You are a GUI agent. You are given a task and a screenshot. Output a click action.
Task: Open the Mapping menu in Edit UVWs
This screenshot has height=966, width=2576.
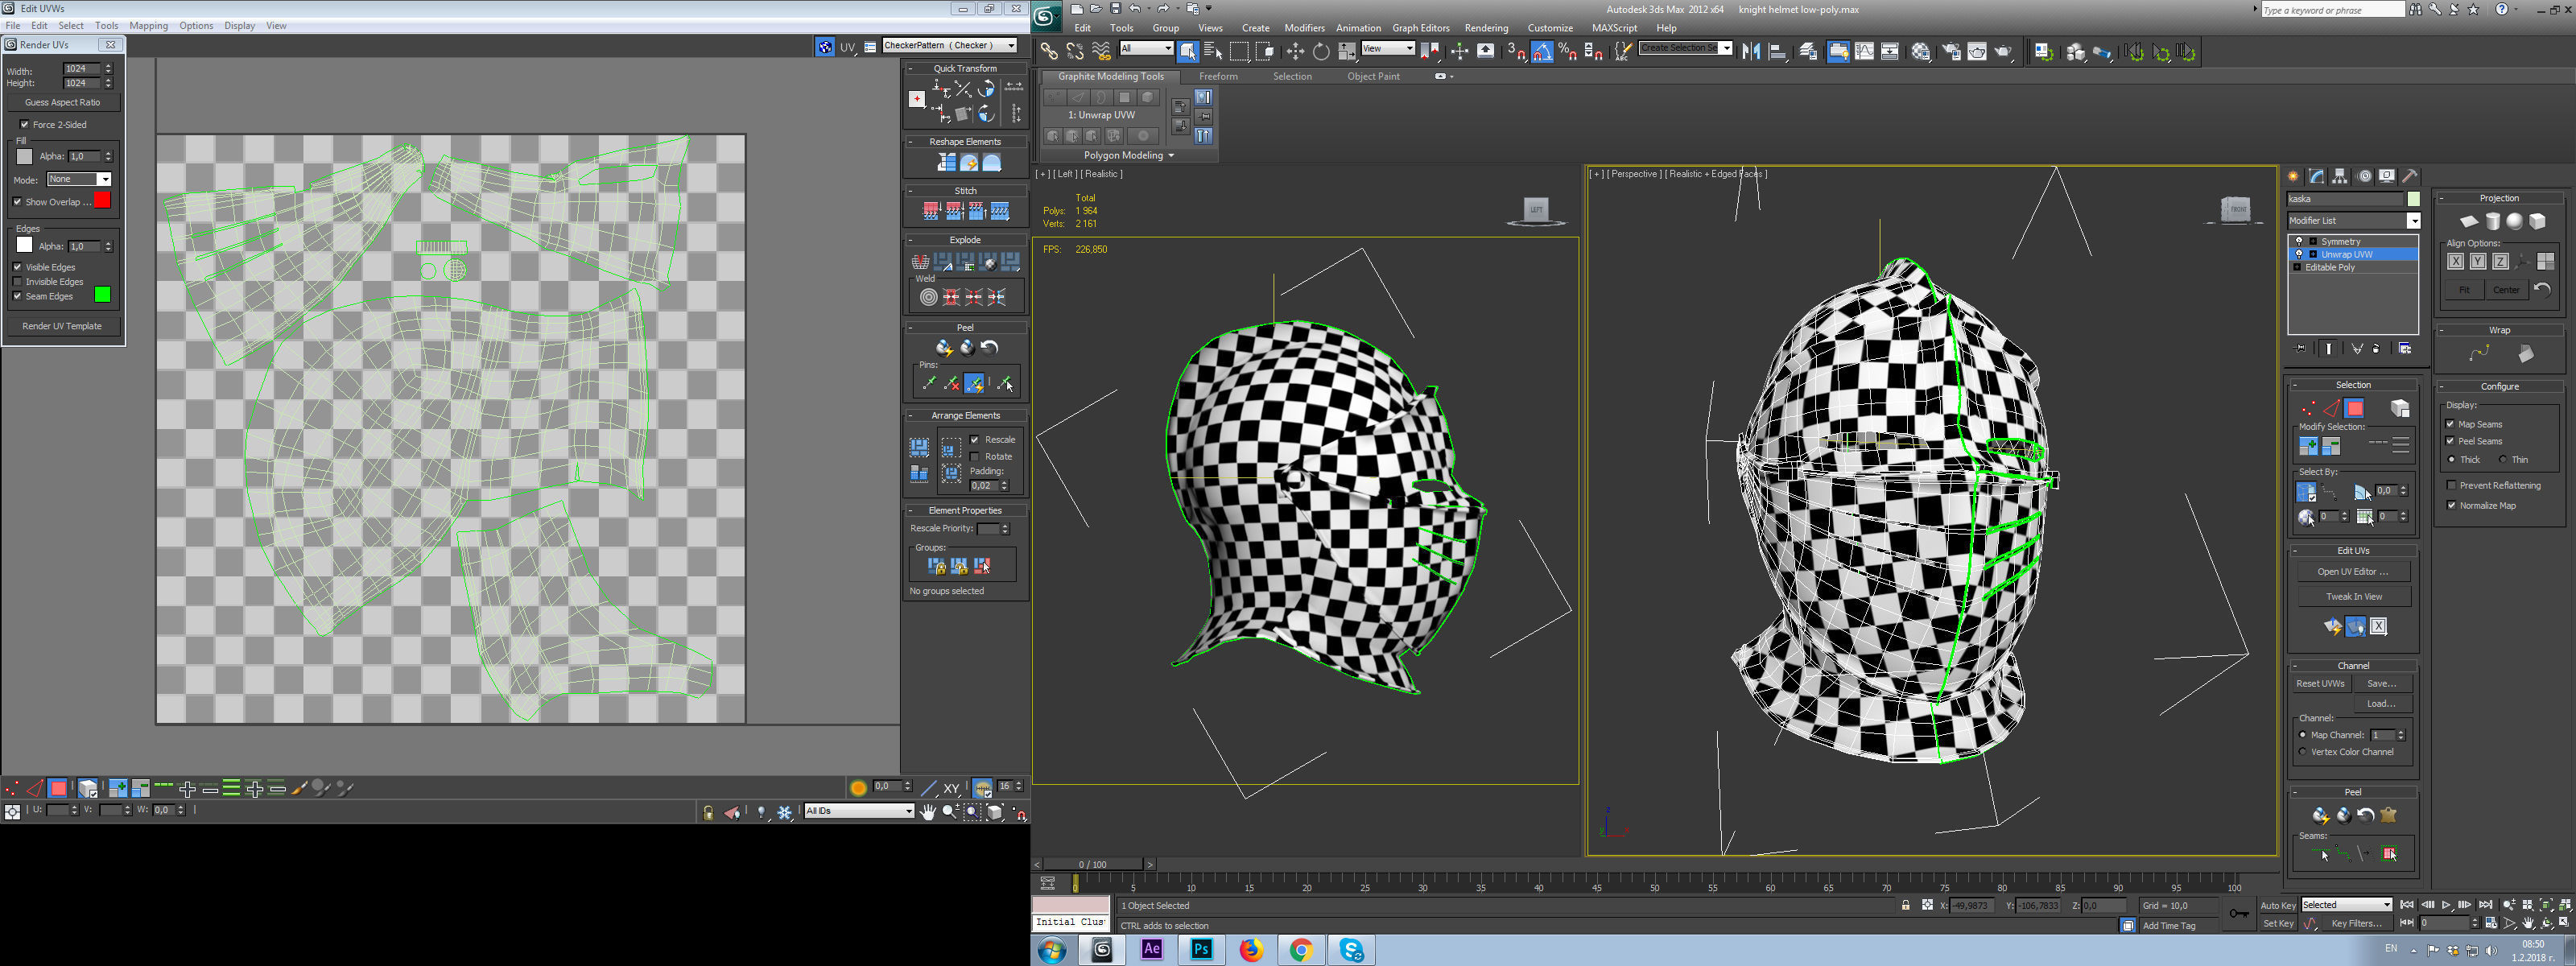(148, 26)
